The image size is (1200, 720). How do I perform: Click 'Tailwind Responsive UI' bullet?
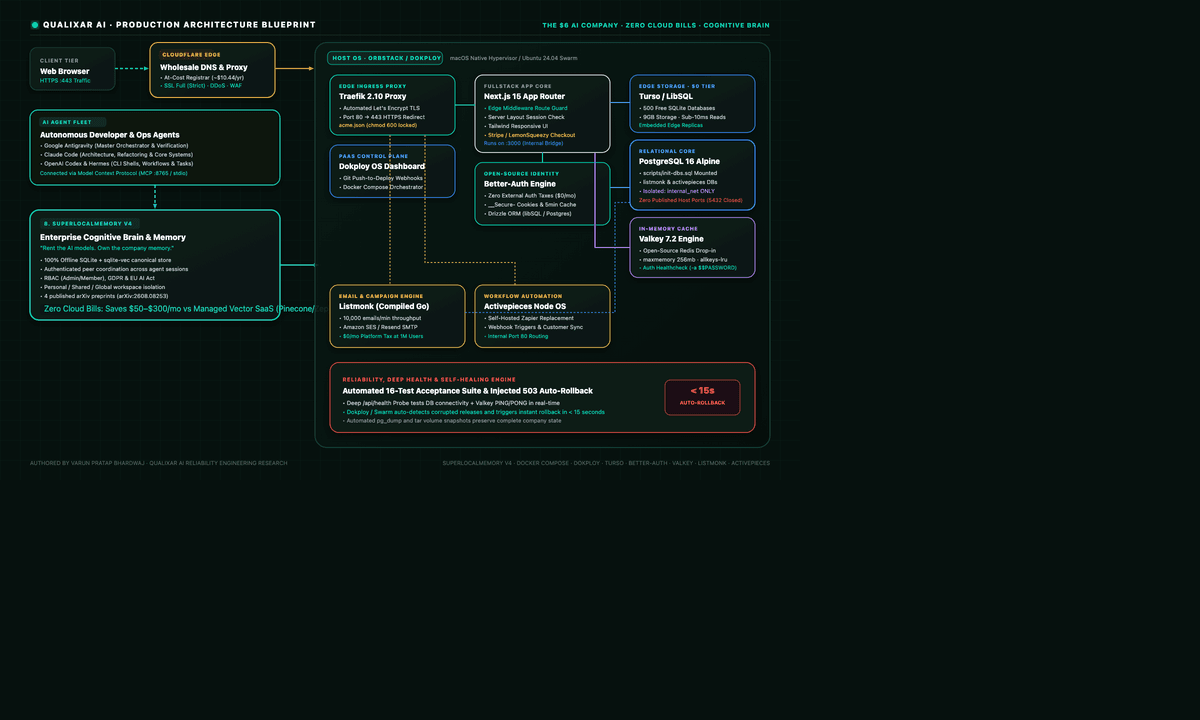[518, 126]
